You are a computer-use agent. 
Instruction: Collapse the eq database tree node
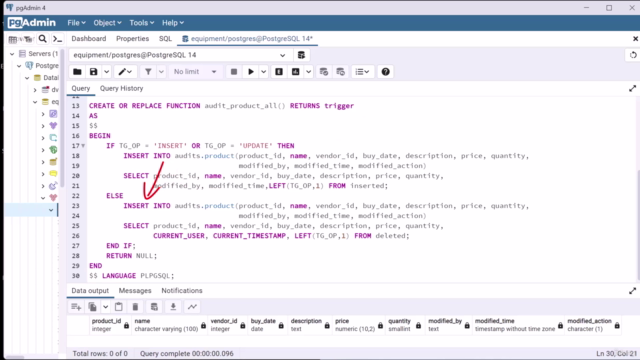pyautogui.click(x=35, y=102)
